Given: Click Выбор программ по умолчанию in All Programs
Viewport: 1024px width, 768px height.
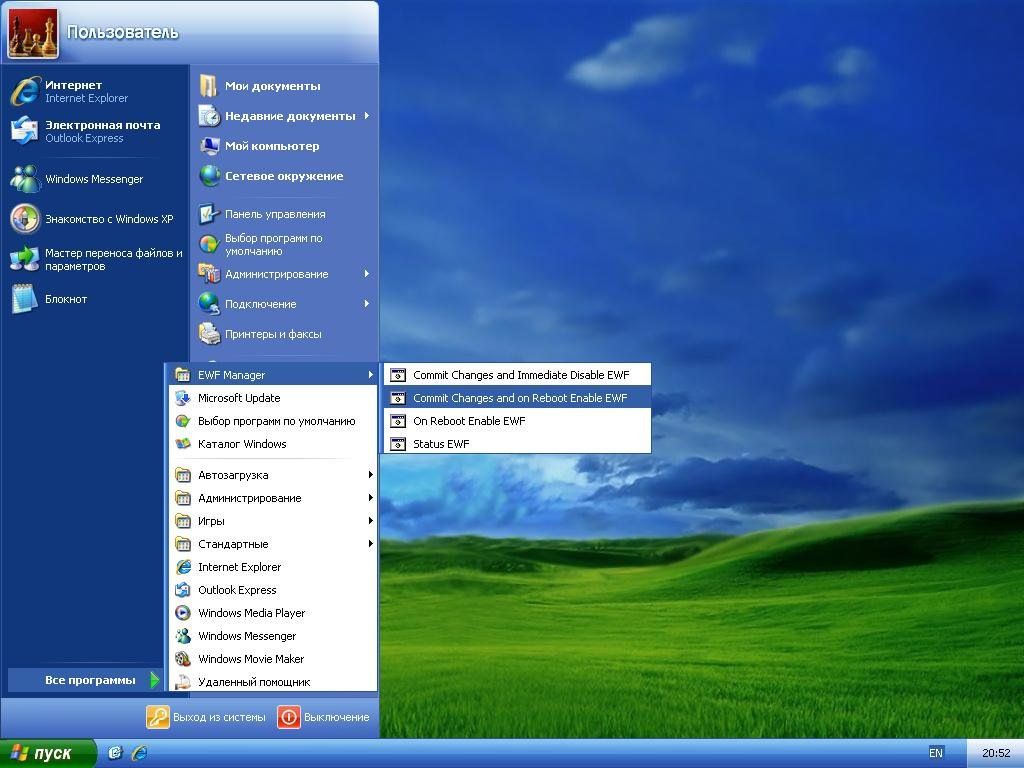Looking at the screenshot, I should (273, 421).
